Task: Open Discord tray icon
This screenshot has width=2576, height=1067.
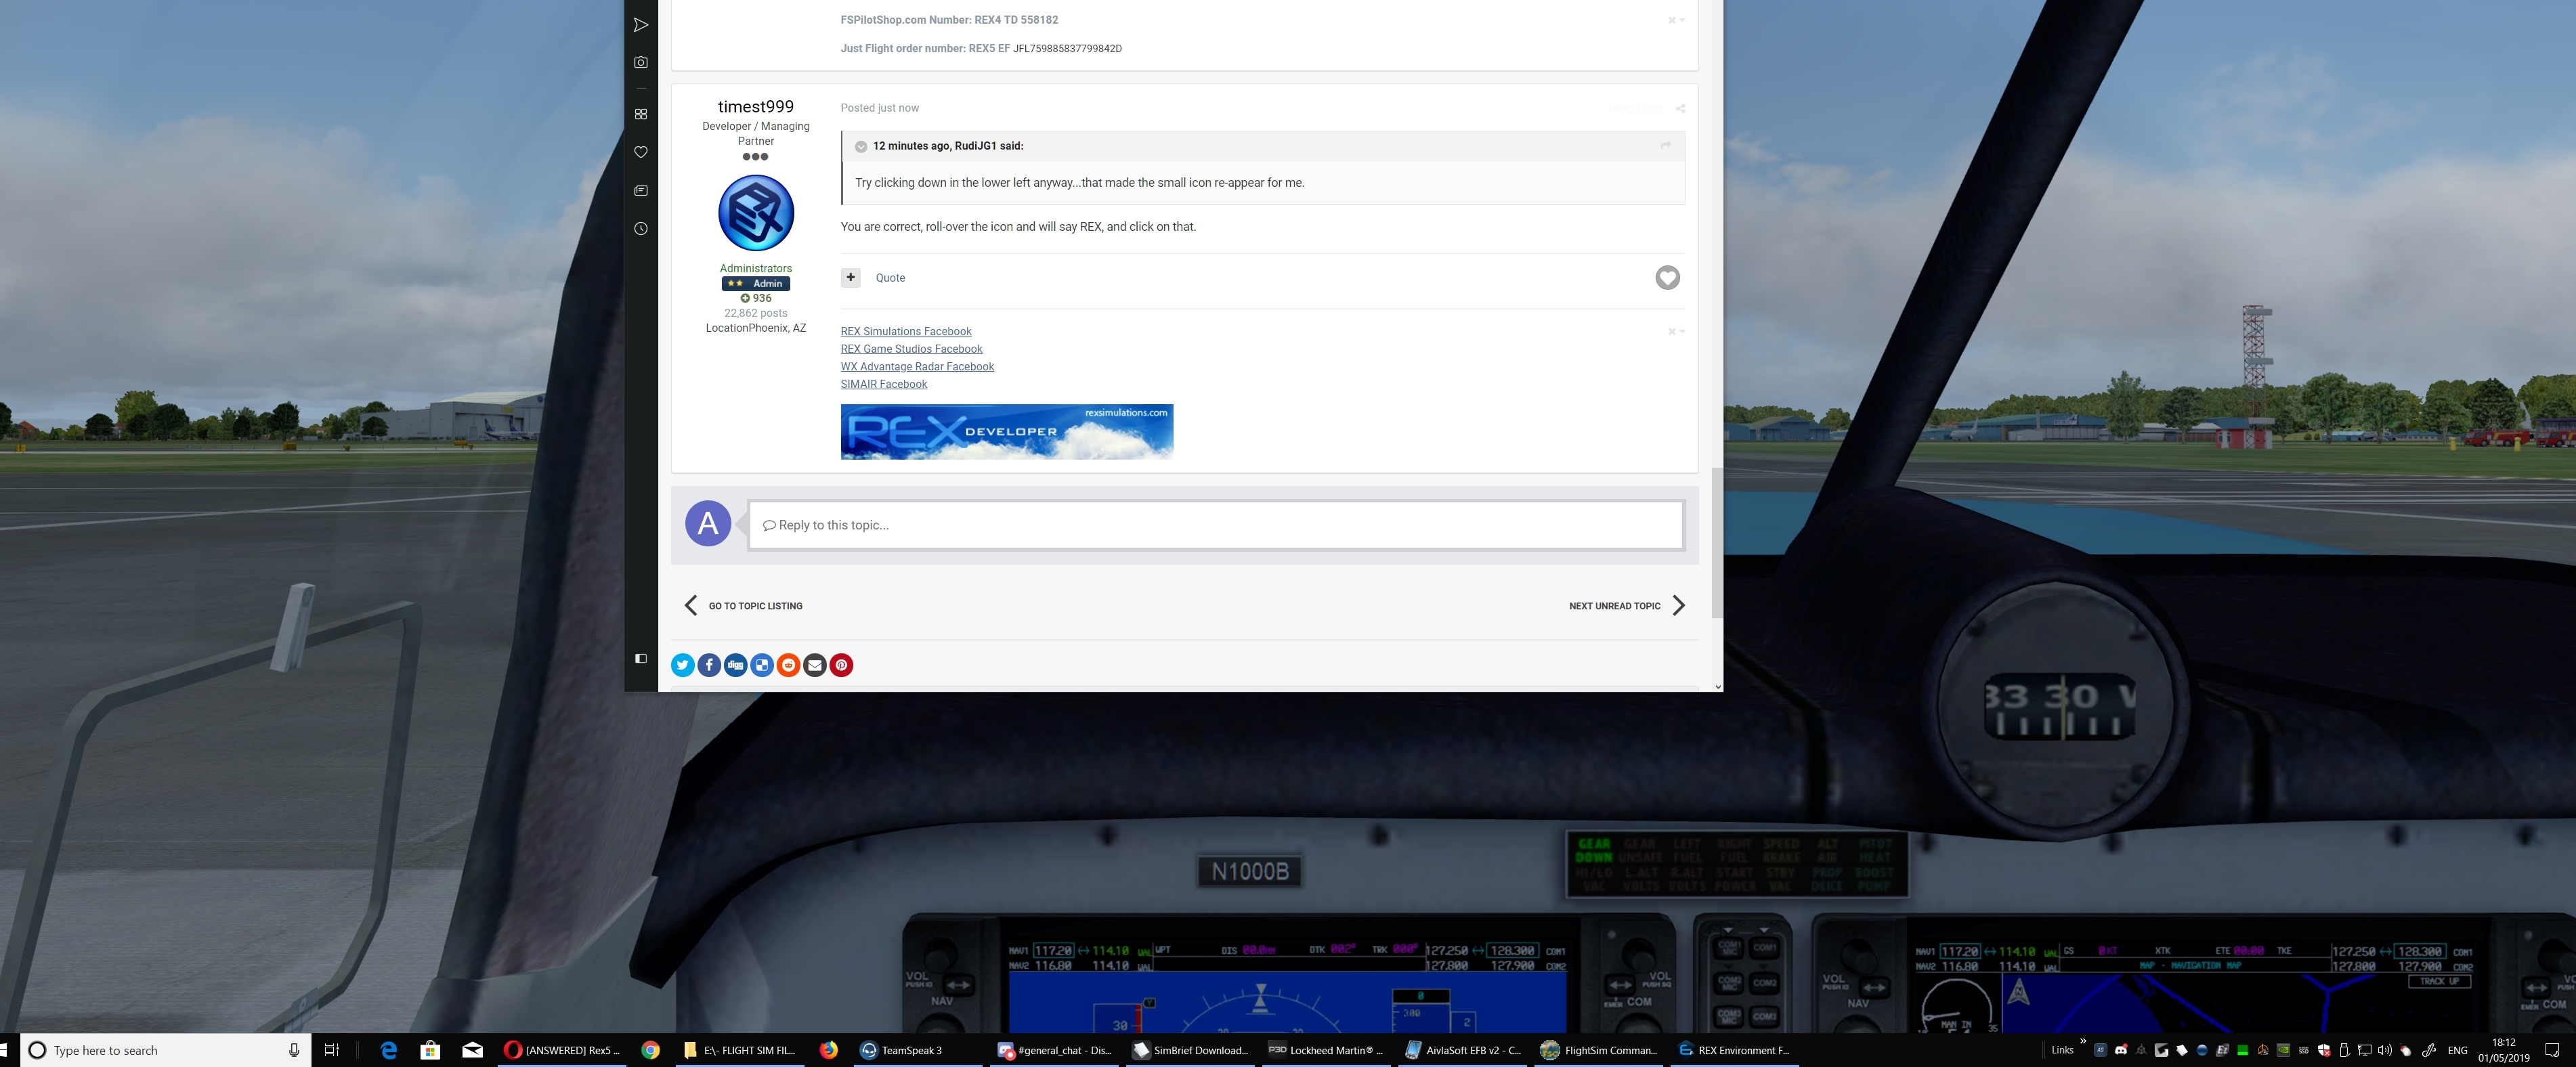Action: click(x=2121, y=1050)
